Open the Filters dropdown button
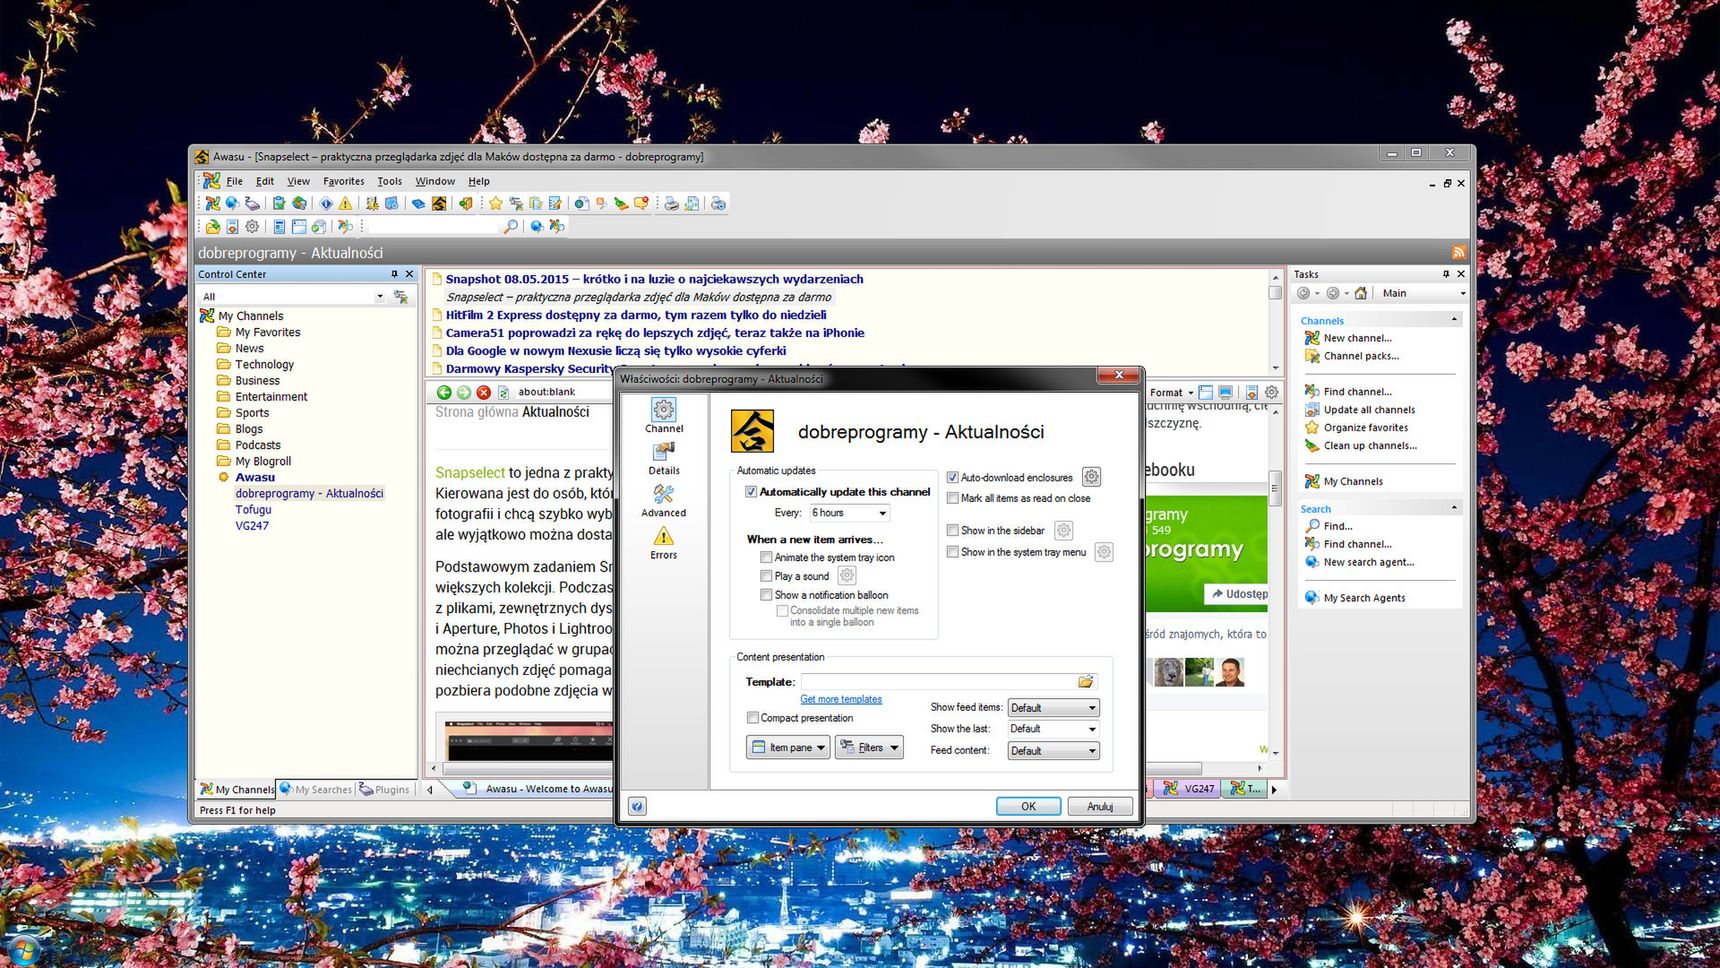This screenshot has height=968, width=1720. (x=869, y=747)
